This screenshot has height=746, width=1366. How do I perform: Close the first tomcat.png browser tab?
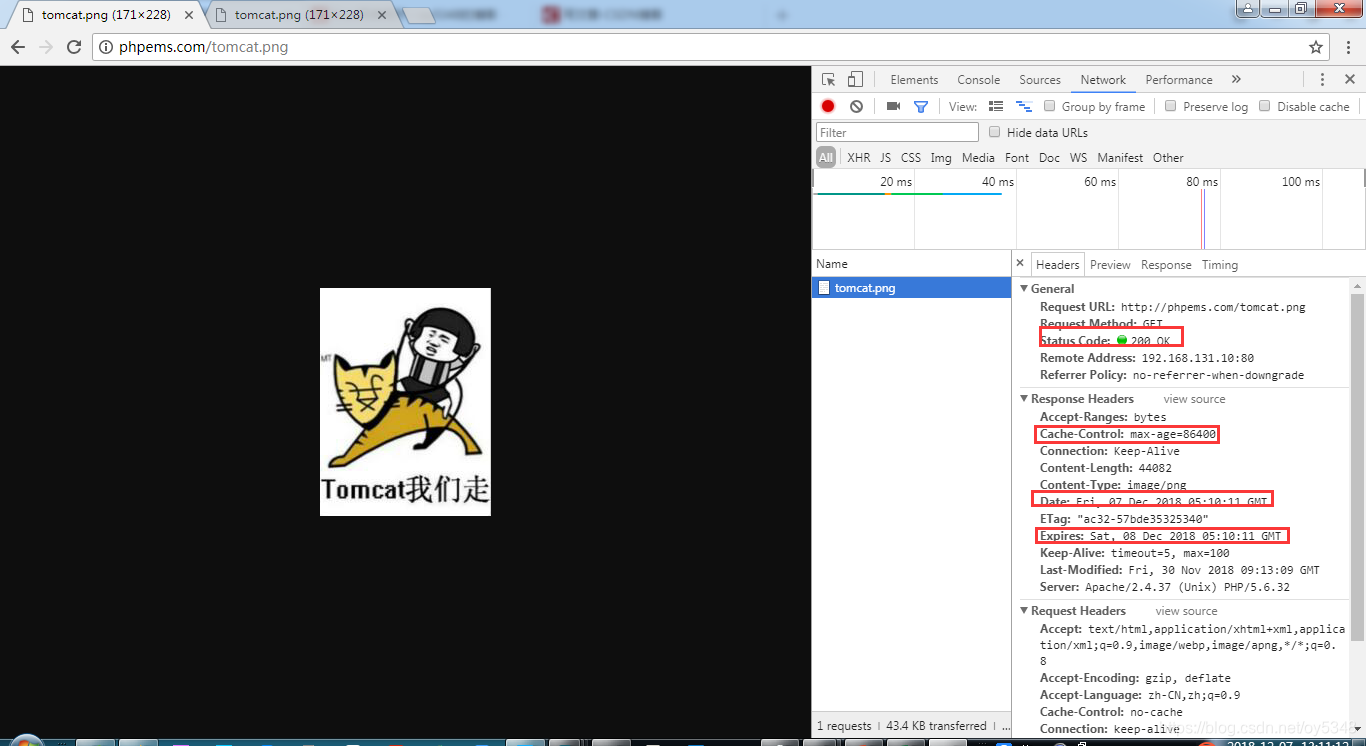coord(189,15)
